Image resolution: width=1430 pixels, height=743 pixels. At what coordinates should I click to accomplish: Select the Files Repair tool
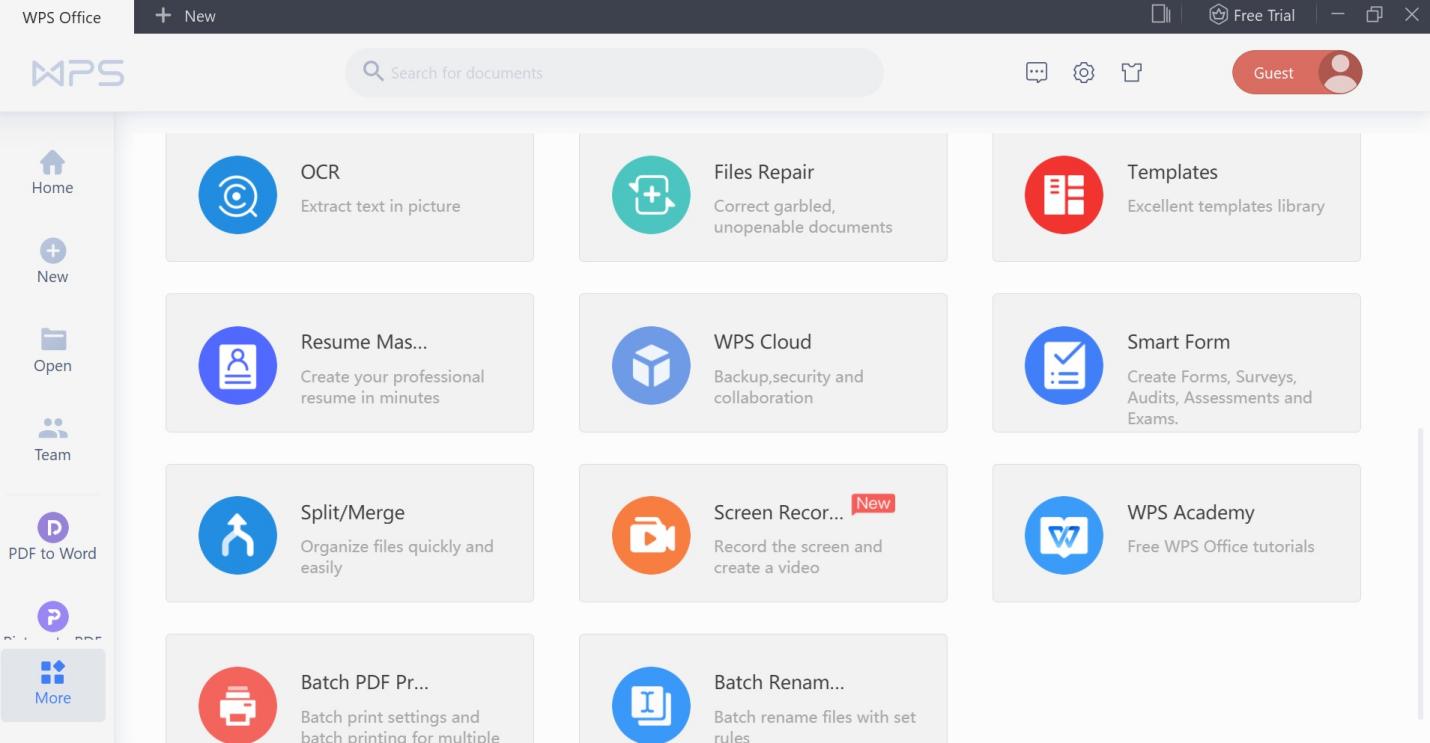[x=762, y=195]
